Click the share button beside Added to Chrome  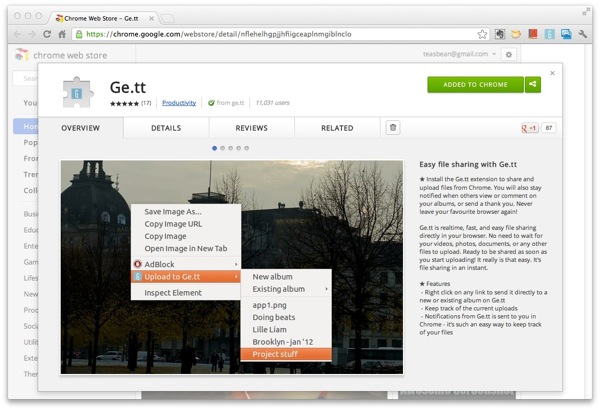point(533,85)
